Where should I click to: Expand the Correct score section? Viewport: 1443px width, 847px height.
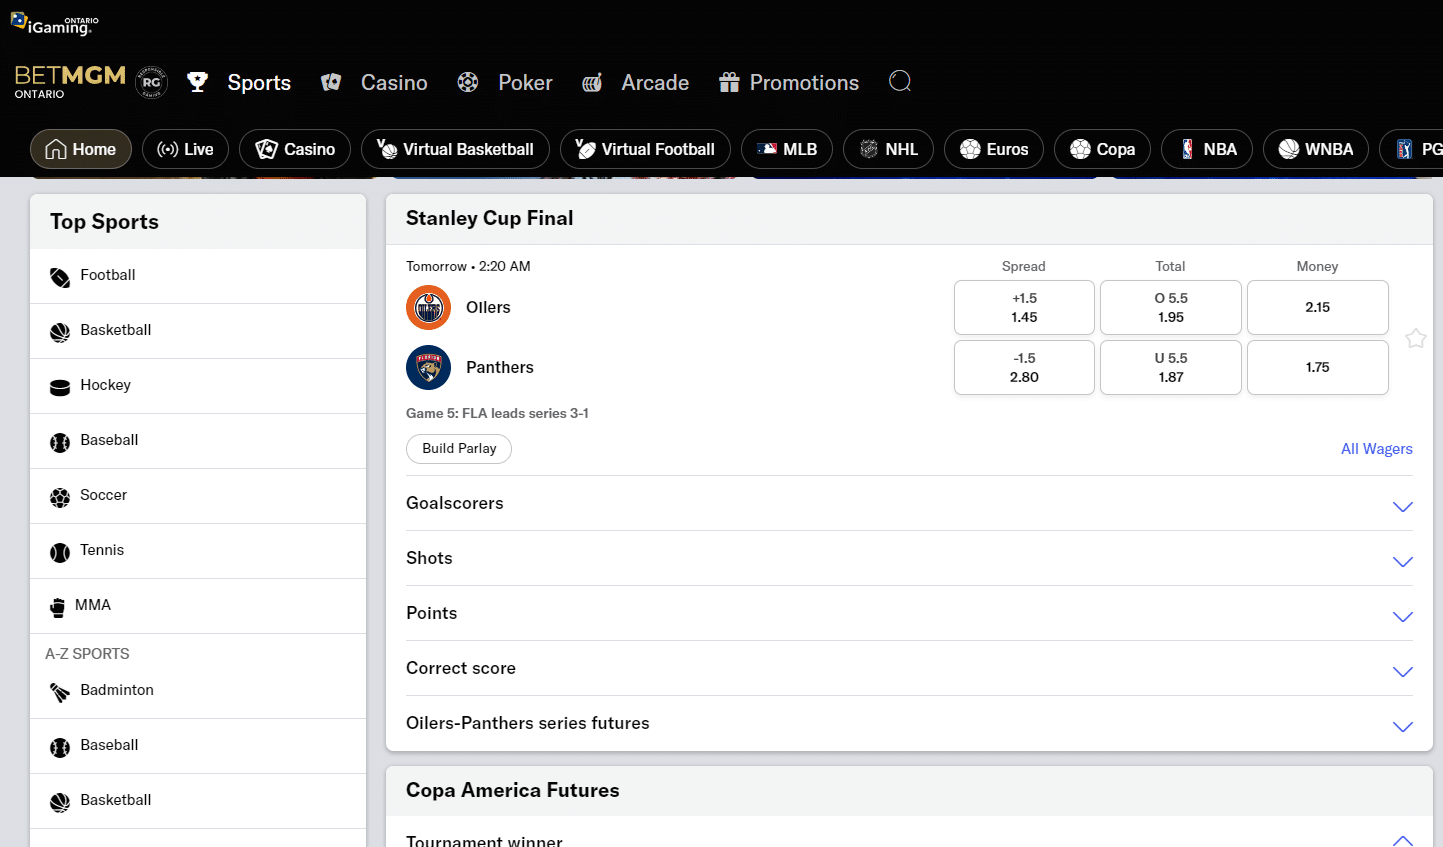[x=1402, y=672]
